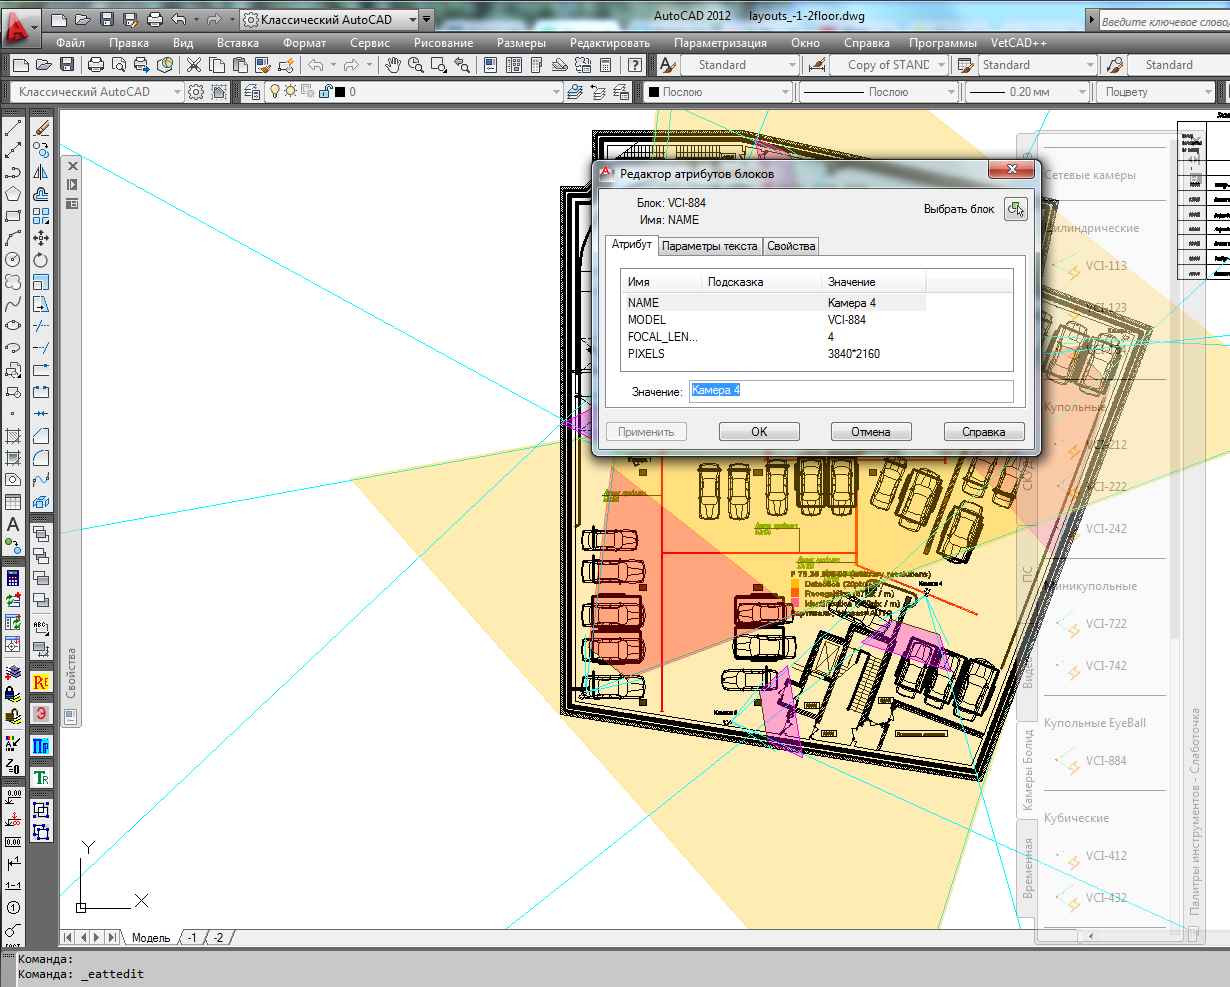1230x987 pixels.
Task: Select the Multiline Text tool
Action: pos(13,524)
